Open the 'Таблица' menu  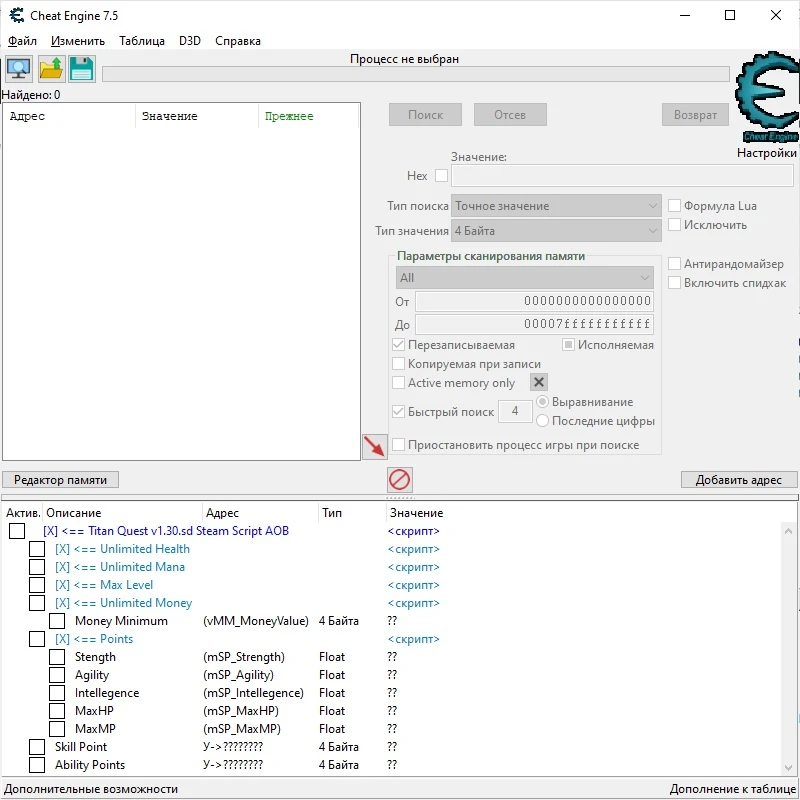pos(142,41)
